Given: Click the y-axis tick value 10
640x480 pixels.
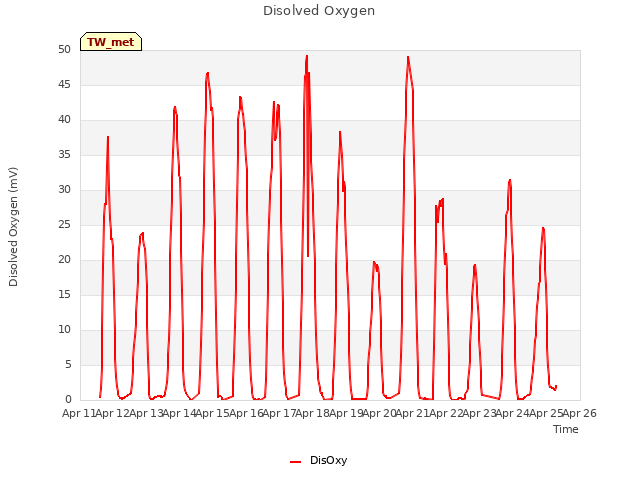Looking at the screenshot, I should point(64,330).
